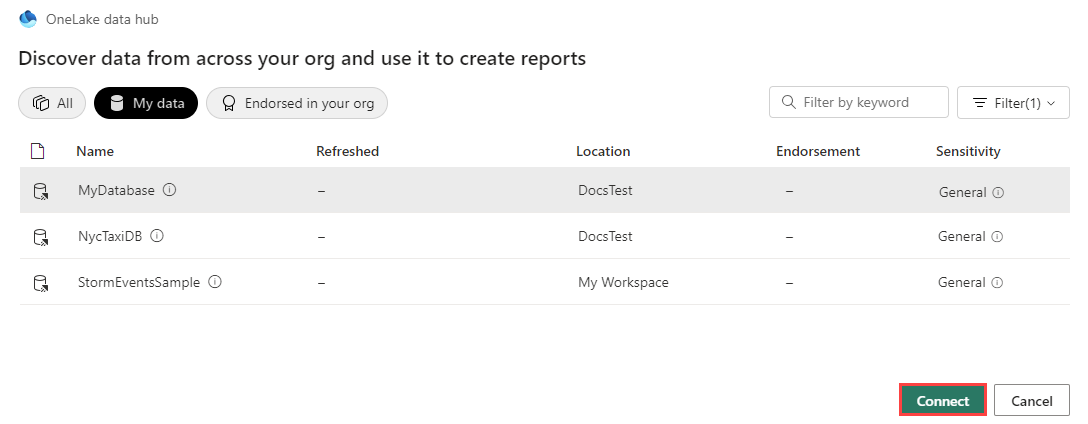This screenshot has width=1088, height=424.
Task: Click the sensitivity info icon in StormEventsSample row
Action: click(998, 283)
